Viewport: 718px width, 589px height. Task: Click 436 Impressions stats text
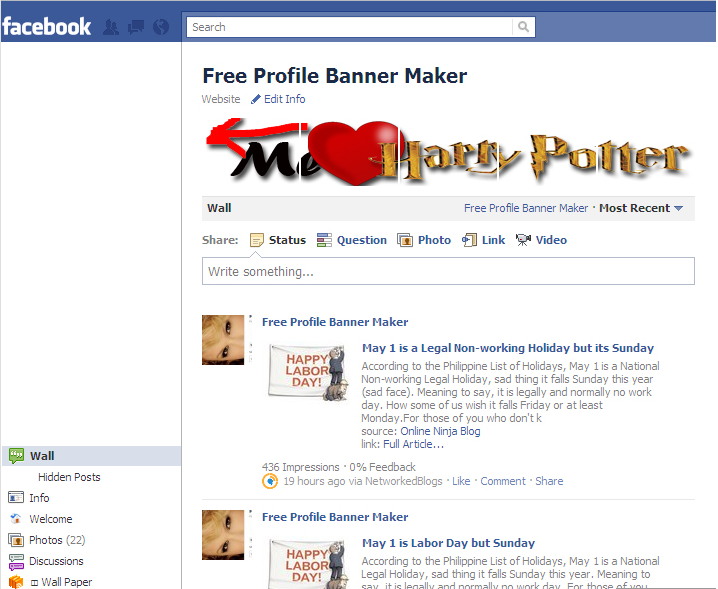click(300, 467)
